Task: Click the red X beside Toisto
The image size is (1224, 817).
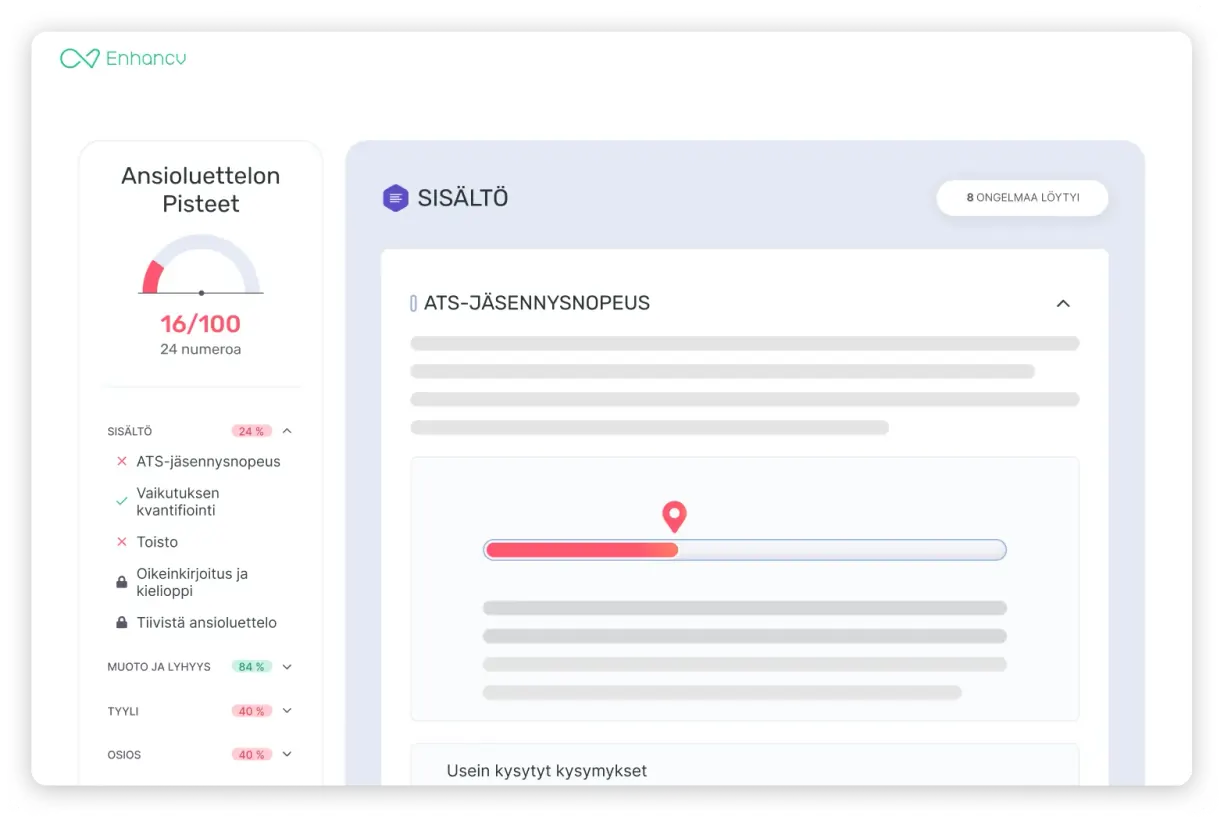Action: (x=122, y=541)
